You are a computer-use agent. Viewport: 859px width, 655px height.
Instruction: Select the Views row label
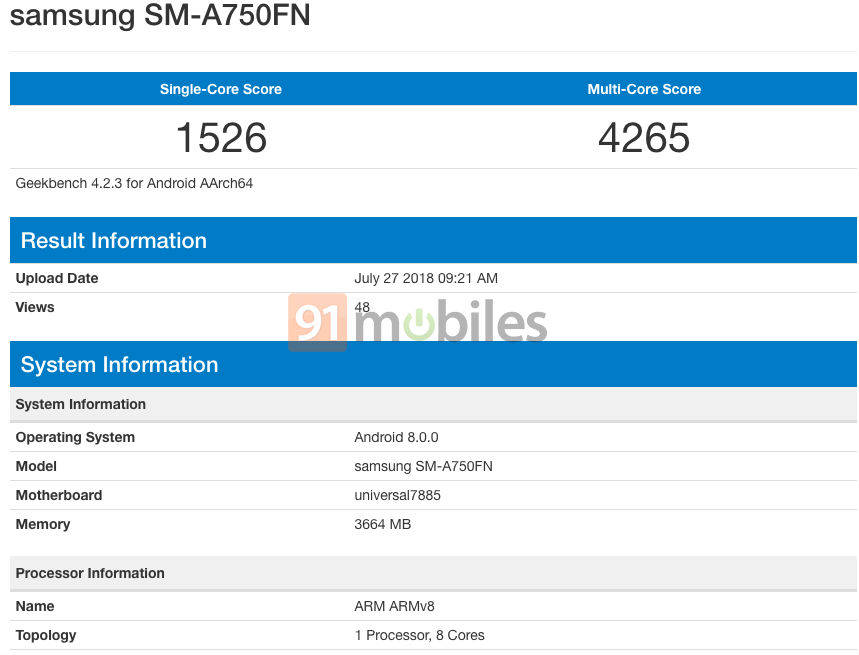[35, 307]
